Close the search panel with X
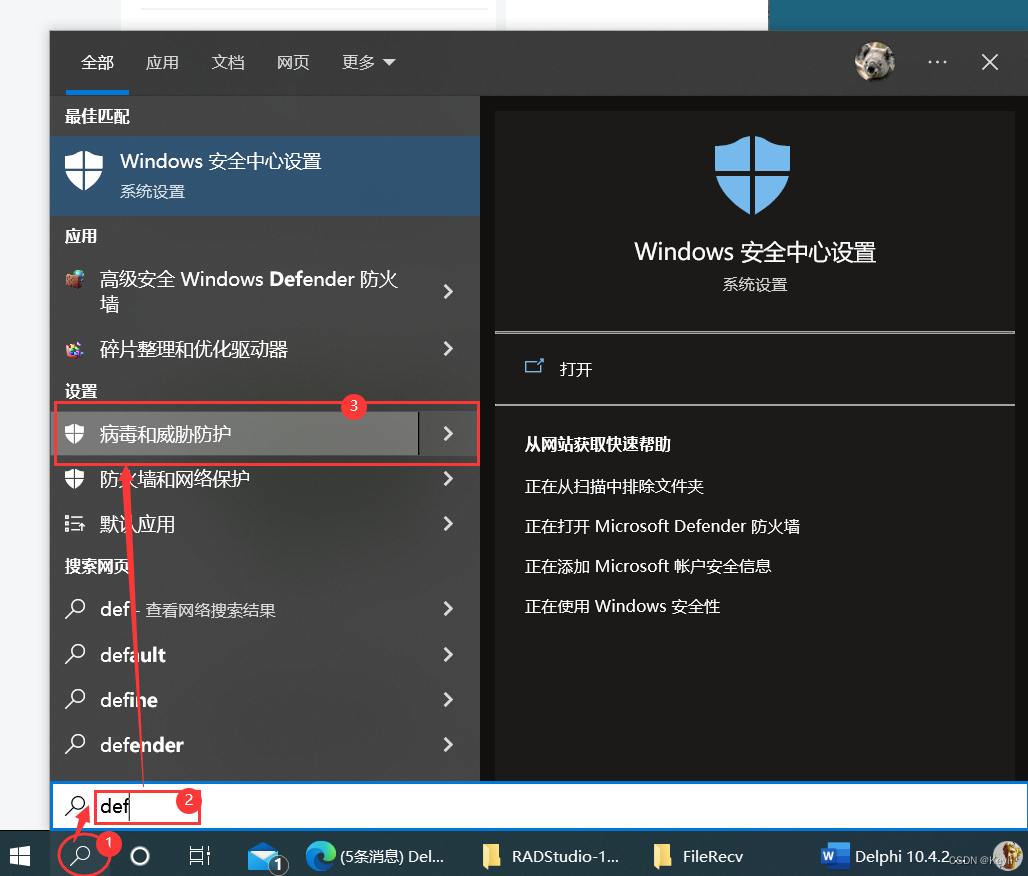1028x876 pixels. pos(990,62)
